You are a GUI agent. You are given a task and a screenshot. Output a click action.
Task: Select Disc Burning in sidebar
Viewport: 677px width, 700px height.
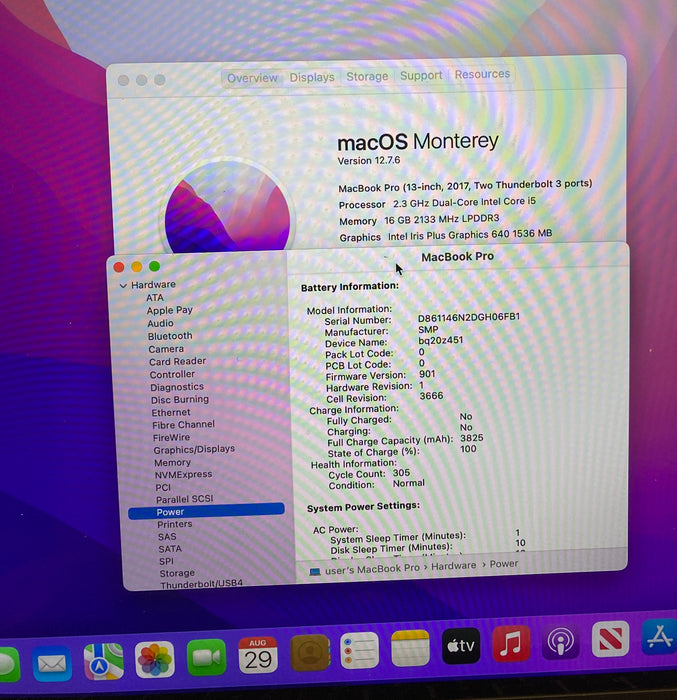pyautogui.click(x=180, y=400)
